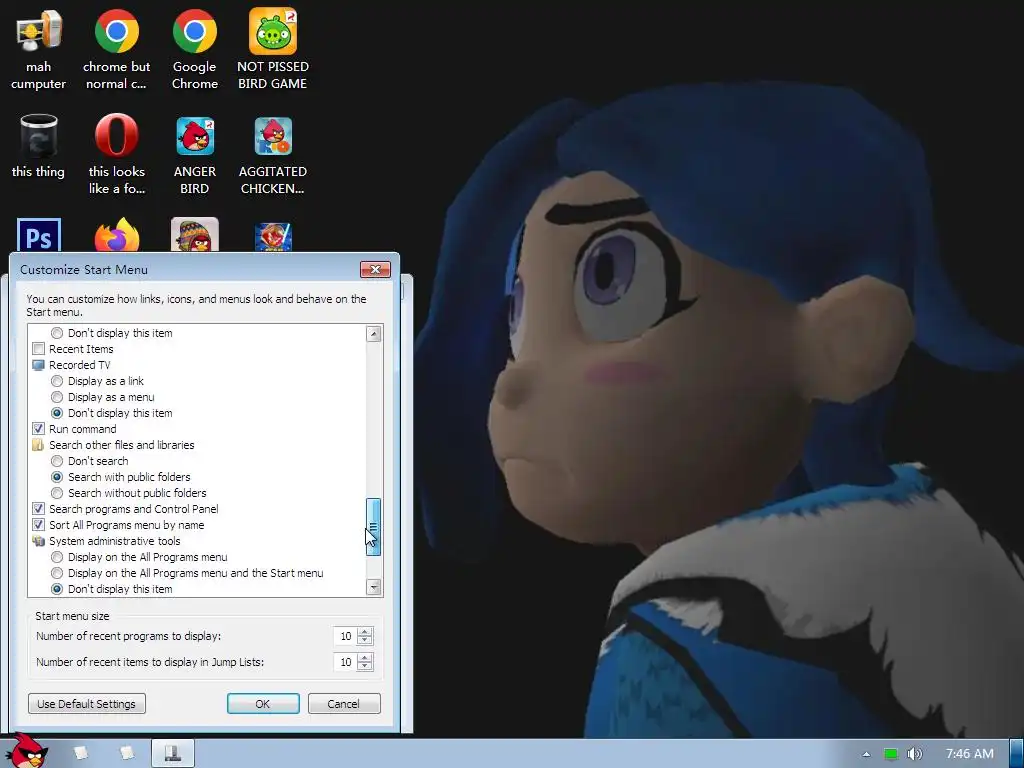Launch the Google Chrome desktop shortcut

click(195, 50)
